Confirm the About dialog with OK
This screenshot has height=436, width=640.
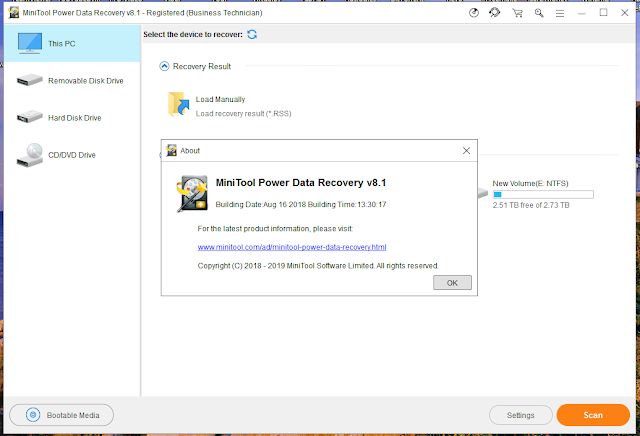pyautogui.click(x=452, y=283)
